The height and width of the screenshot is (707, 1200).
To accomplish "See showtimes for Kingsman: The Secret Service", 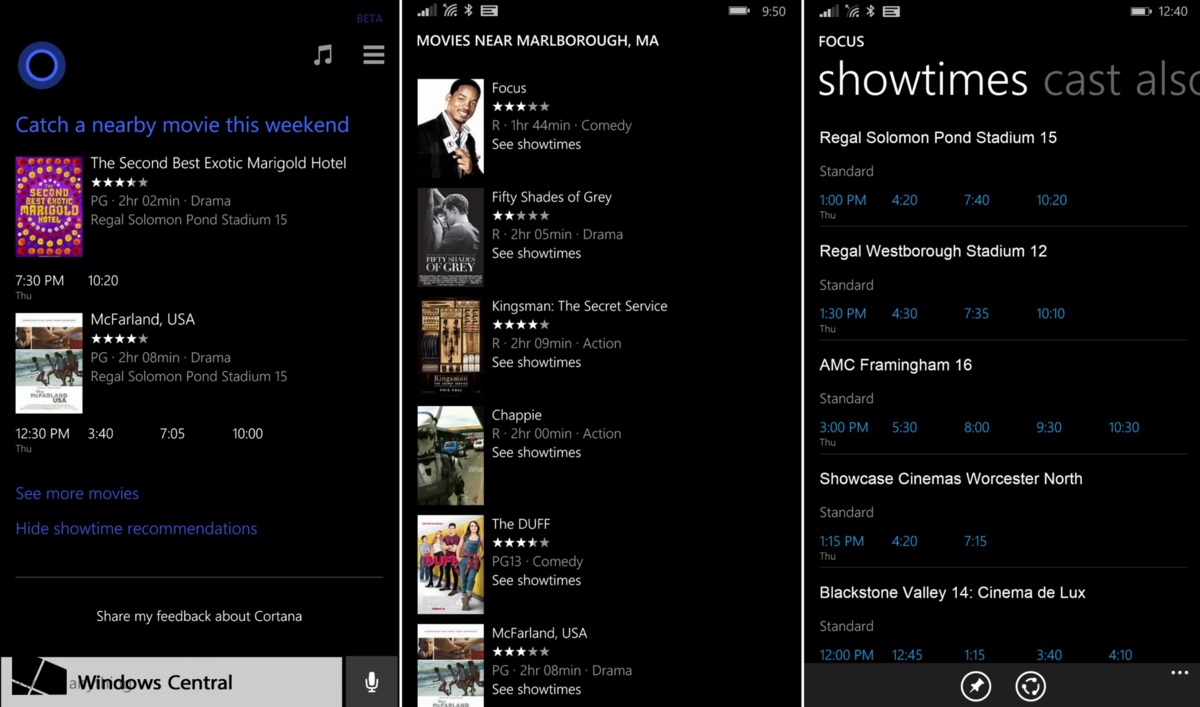I will tap(536, 362).
